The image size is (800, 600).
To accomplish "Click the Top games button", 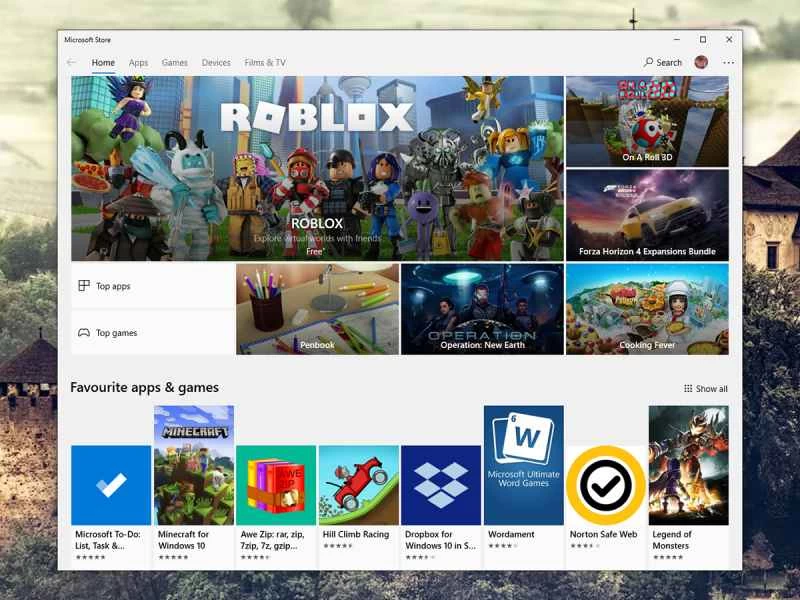I will pos(152,333).
